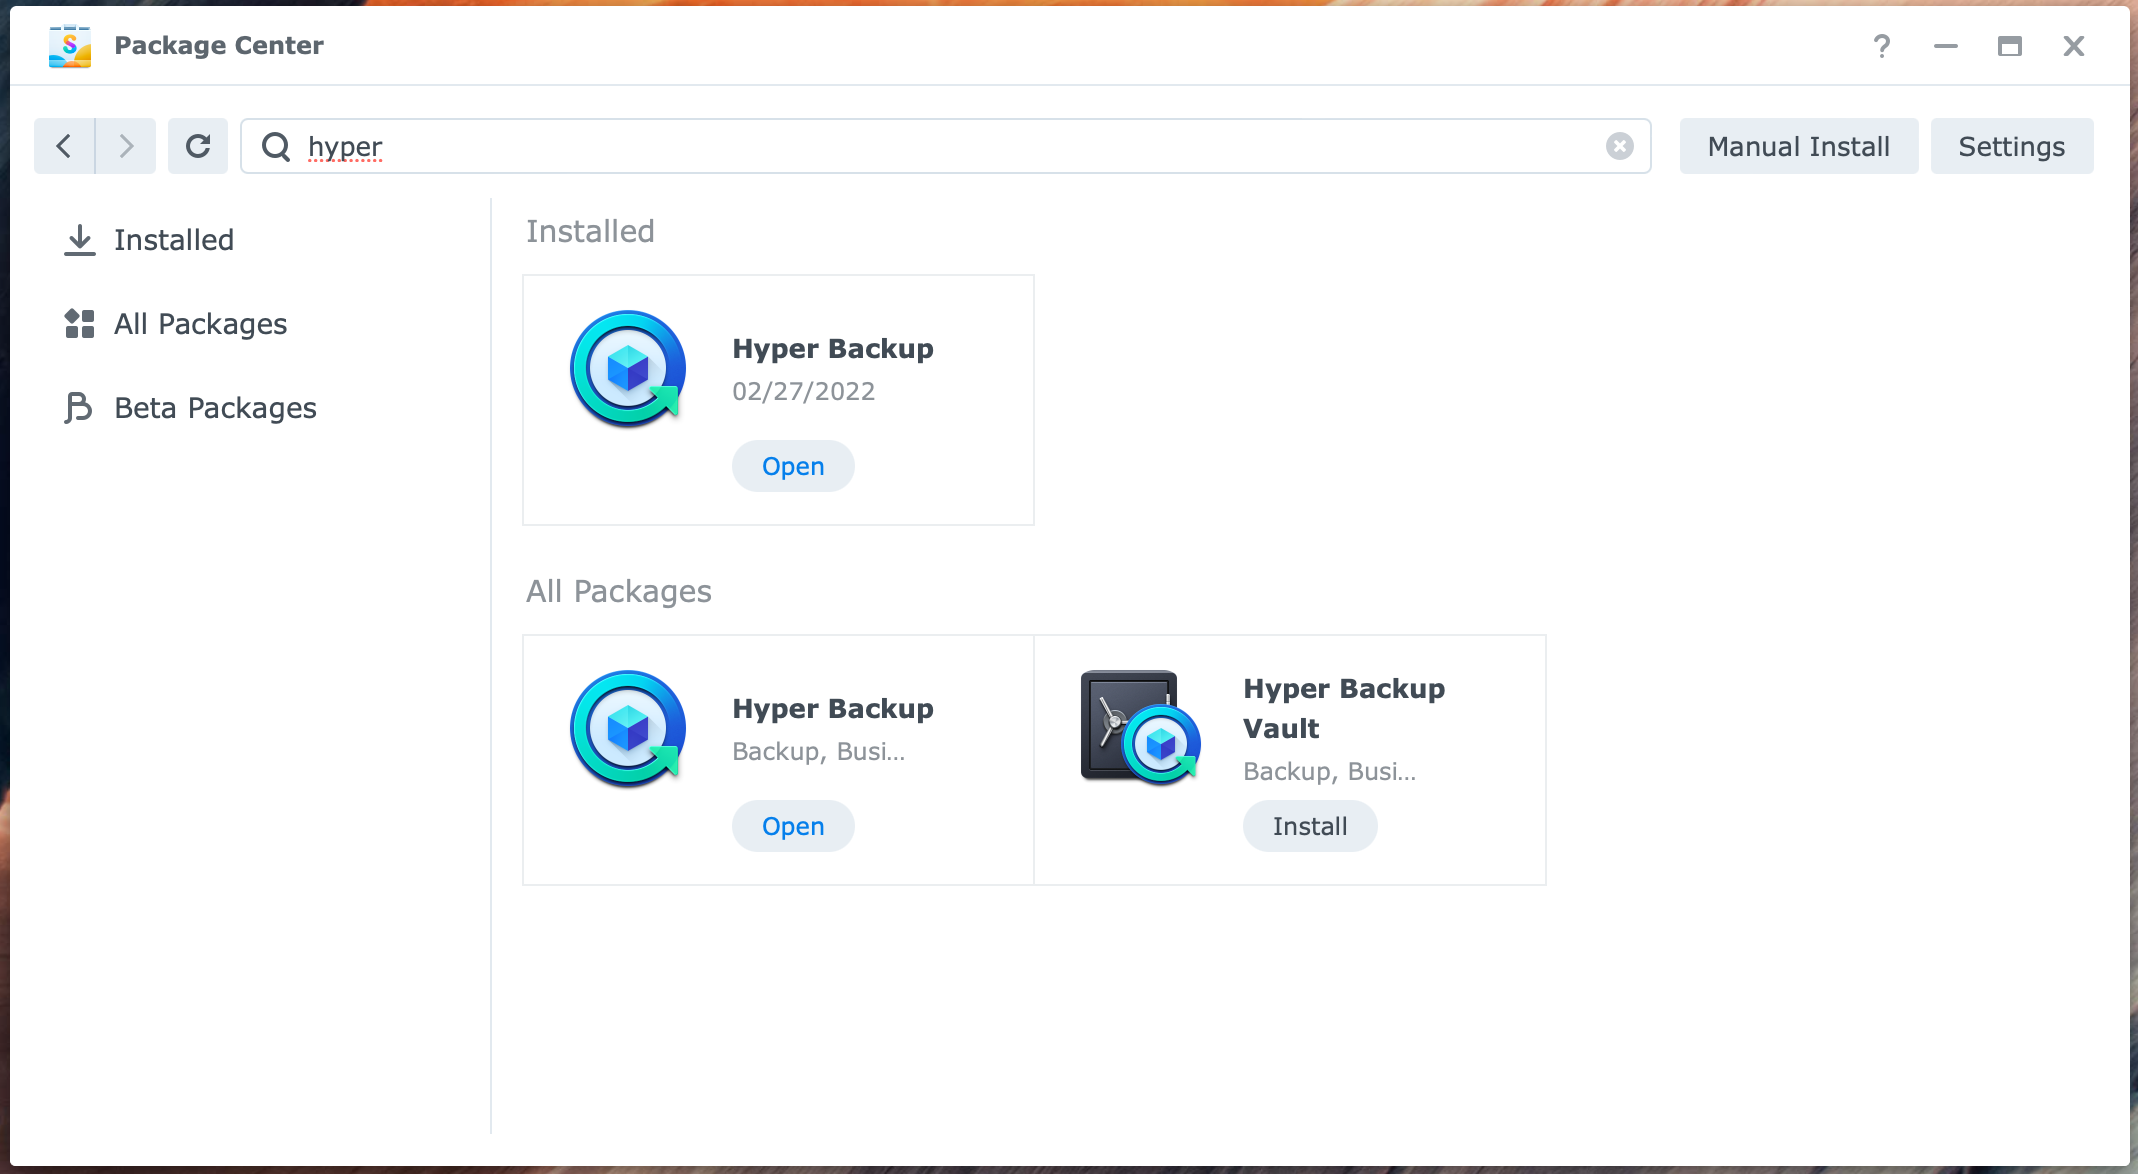
Task: Click the Hyper Backup Vault safe icon
Action: tap(1140, 727)
